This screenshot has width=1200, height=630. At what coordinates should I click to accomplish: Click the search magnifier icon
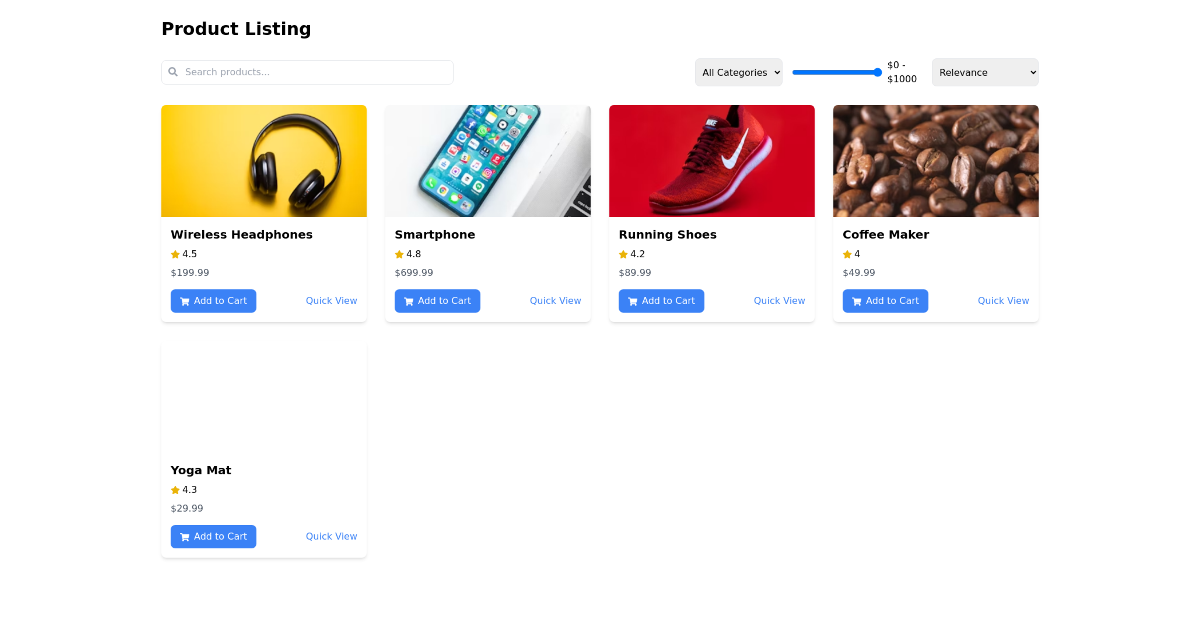point(173,71)
